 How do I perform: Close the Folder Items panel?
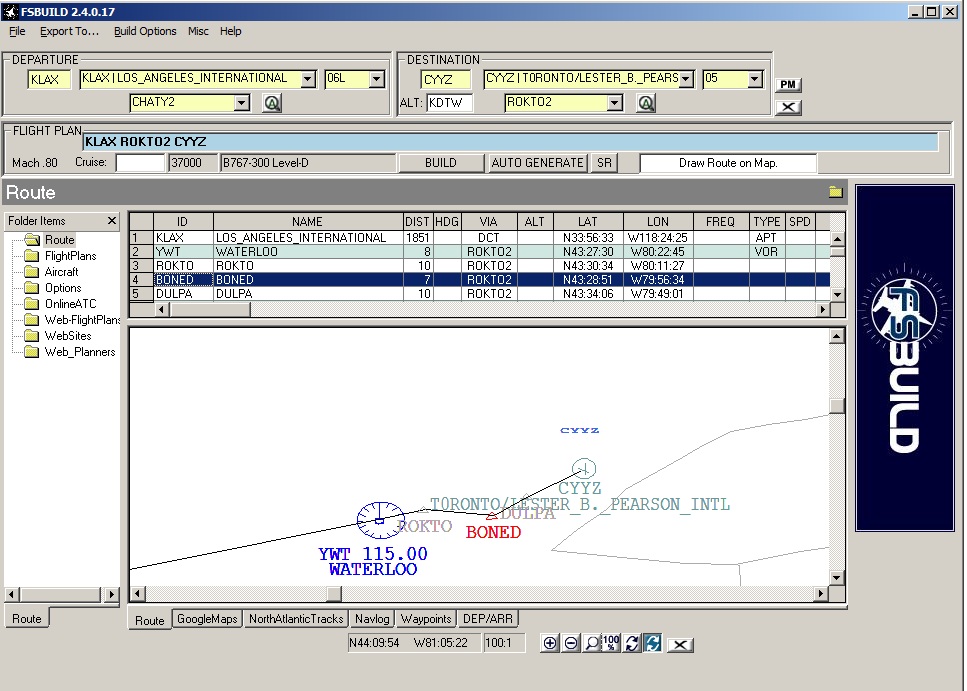pyautogui.click(x=112, y=220)
